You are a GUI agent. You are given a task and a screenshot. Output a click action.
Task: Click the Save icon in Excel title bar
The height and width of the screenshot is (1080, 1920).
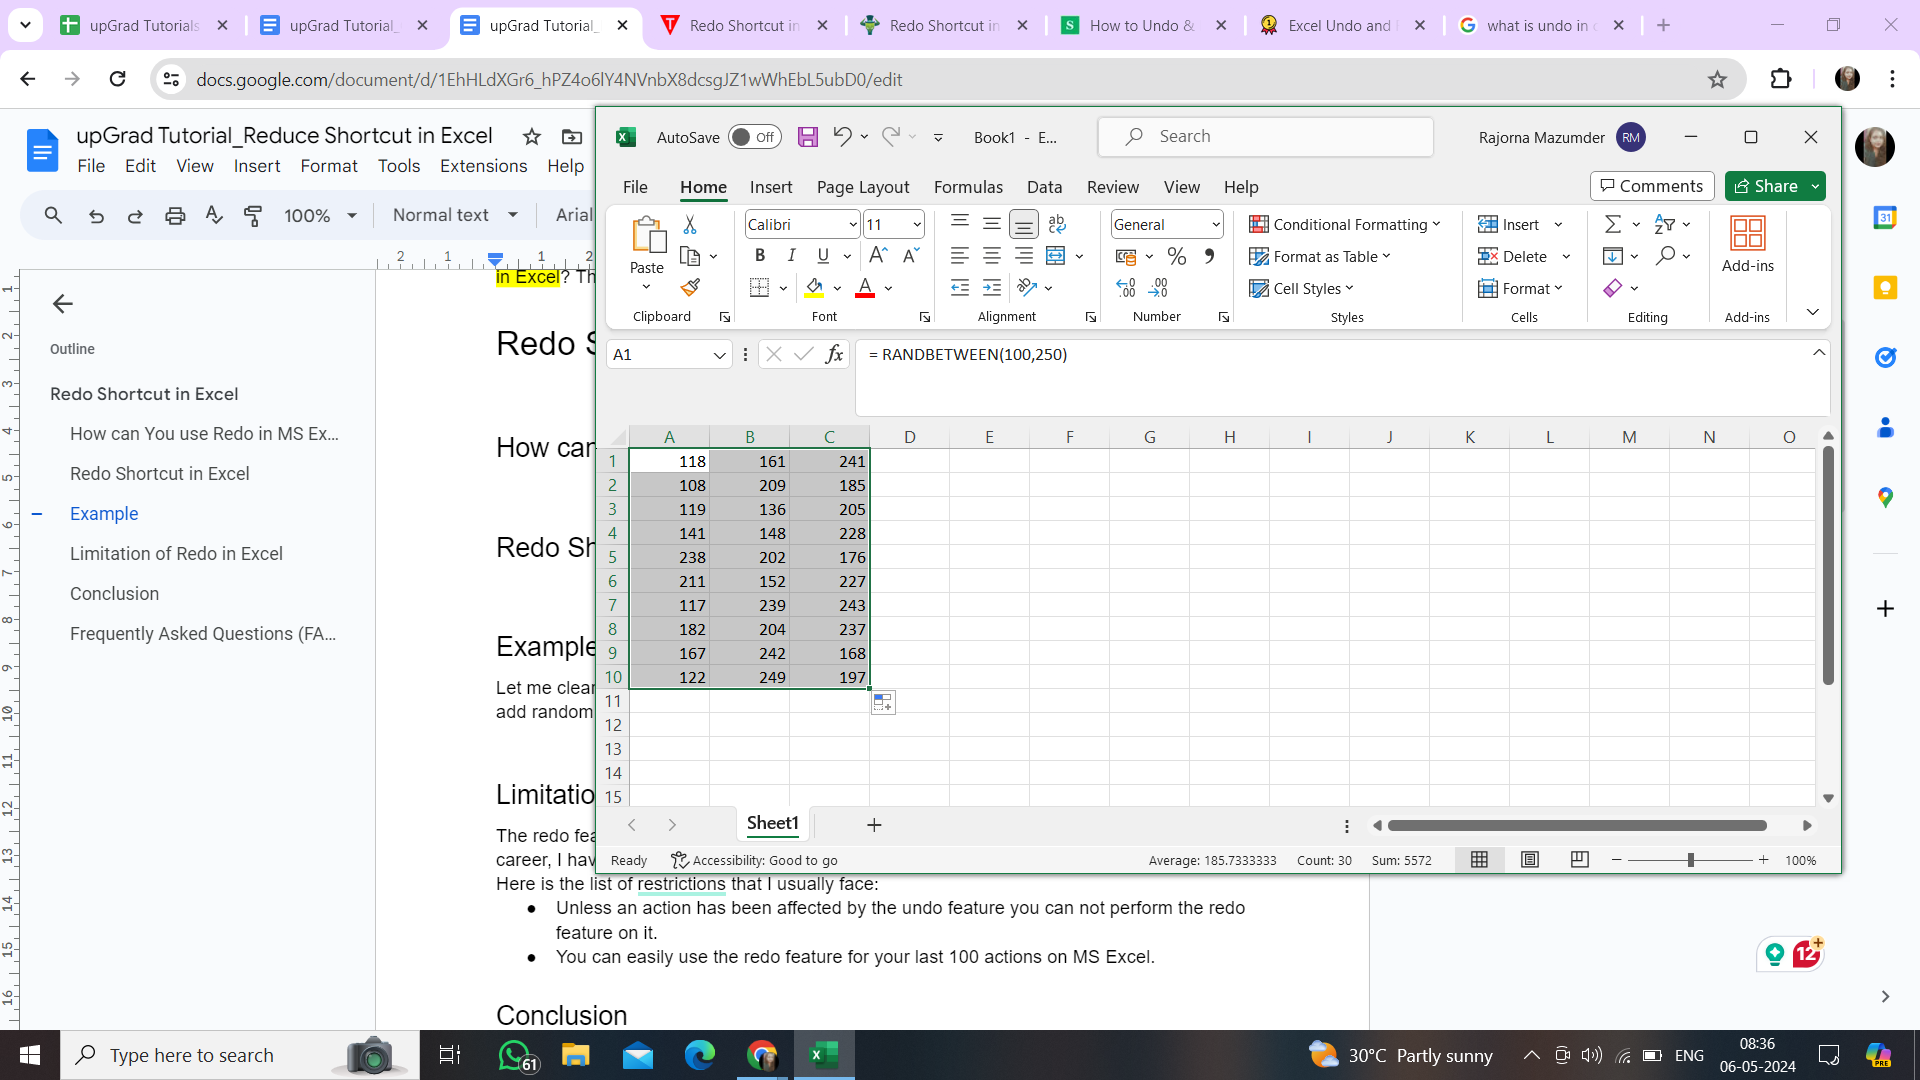[808, 137]
